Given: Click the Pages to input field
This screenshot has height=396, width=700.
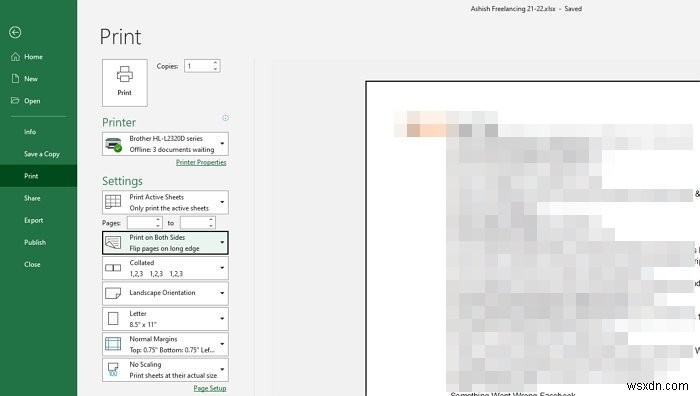Looking at the screenshot, I should (x=194, y=222).
